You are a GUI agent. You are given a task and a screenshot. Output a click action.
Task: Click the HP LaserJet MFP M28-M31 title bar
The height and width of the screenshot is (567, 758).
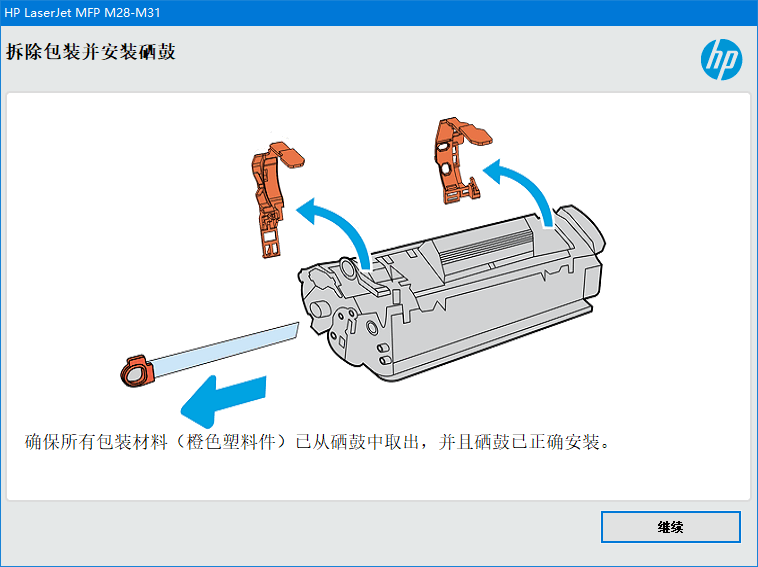(379, 13)
